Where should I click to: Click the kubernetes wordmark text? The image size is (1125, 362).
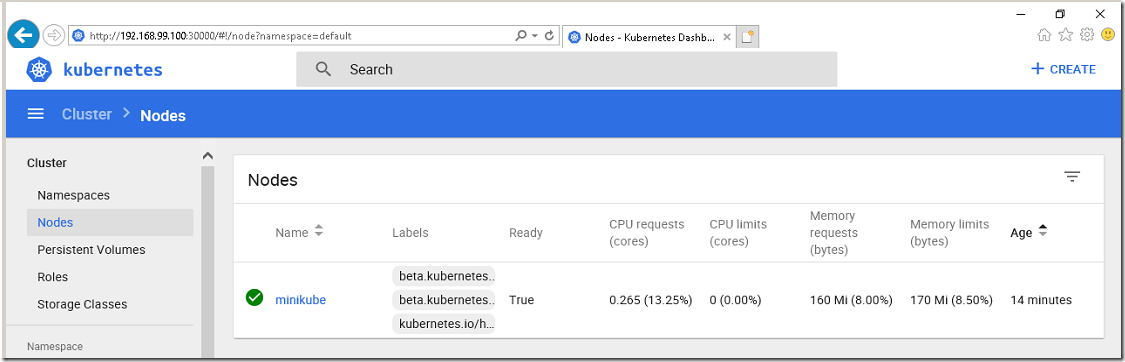click(113, 70)
